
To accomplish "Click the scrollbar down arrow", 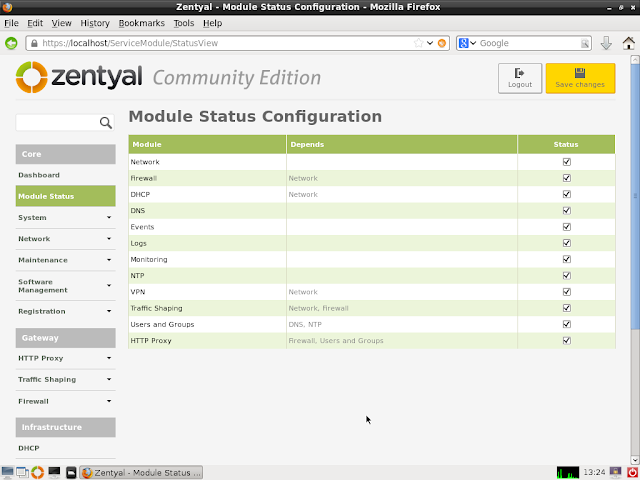I will point(635,460).
